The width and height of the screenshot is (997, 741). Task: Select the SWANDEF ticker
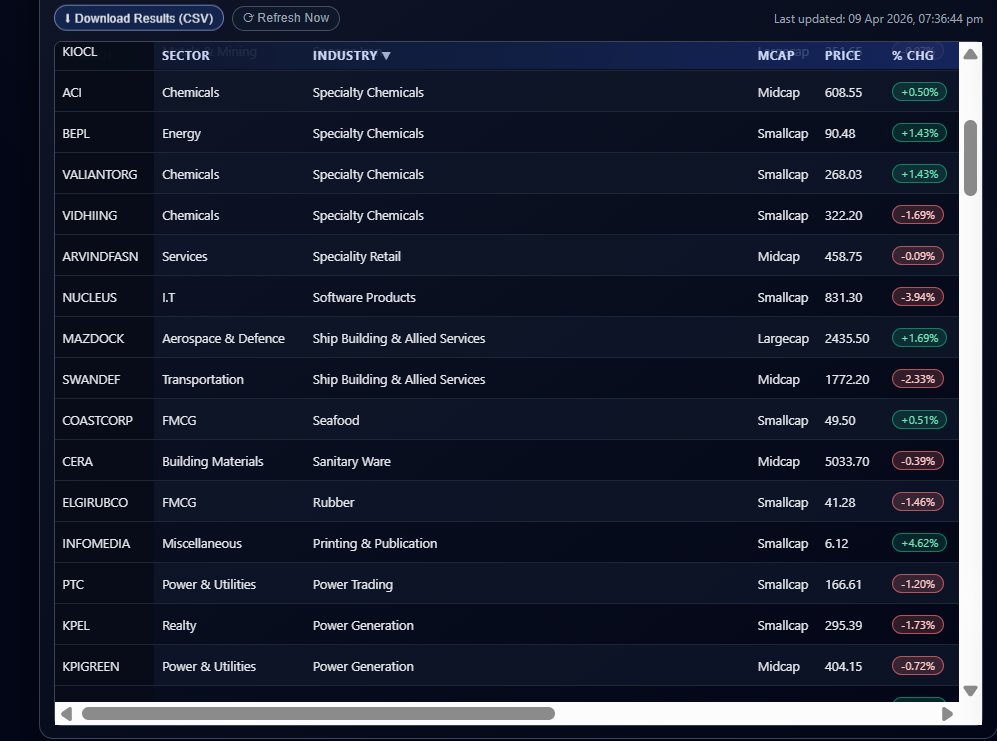pyautogui.click(x=91, y=380)
